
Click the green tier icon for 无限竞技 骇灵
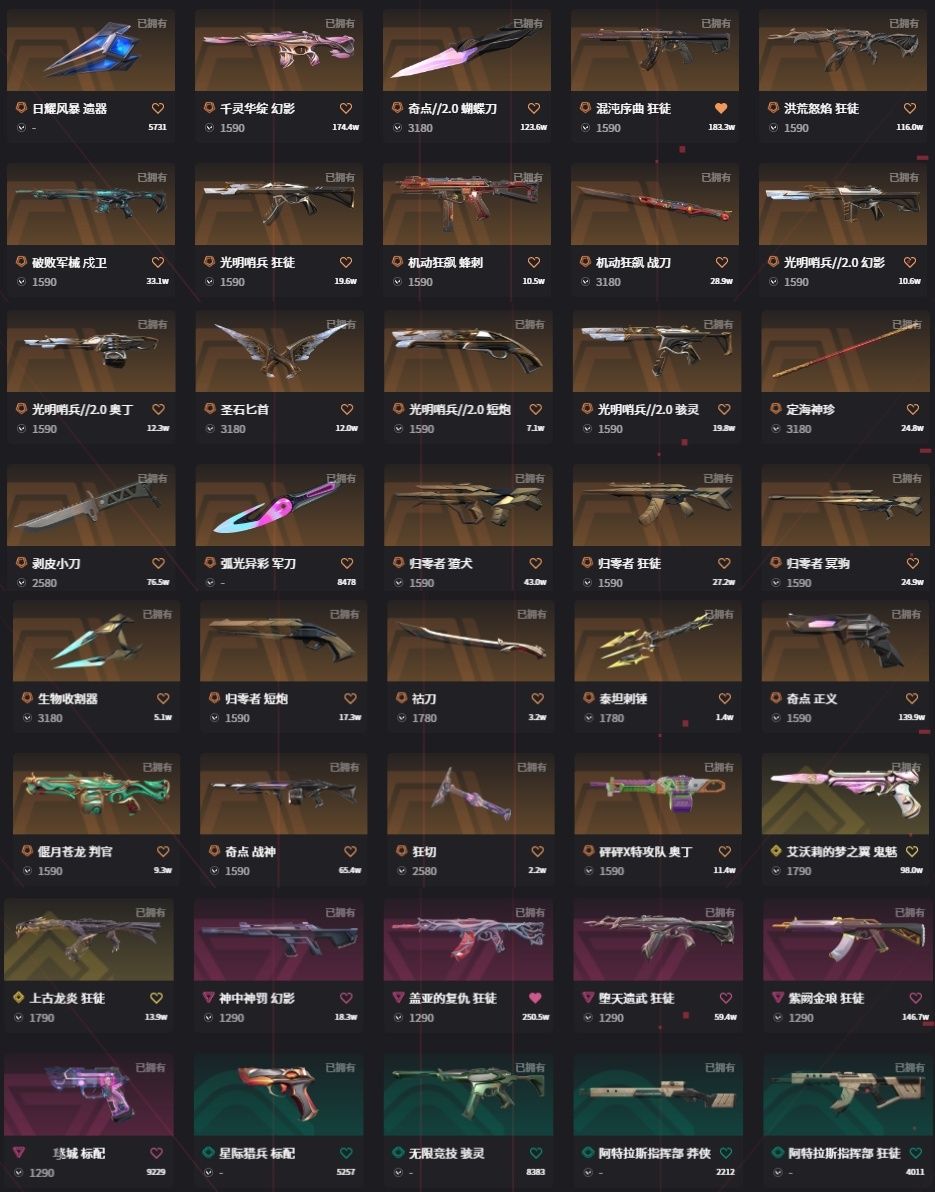(398, 1152)
